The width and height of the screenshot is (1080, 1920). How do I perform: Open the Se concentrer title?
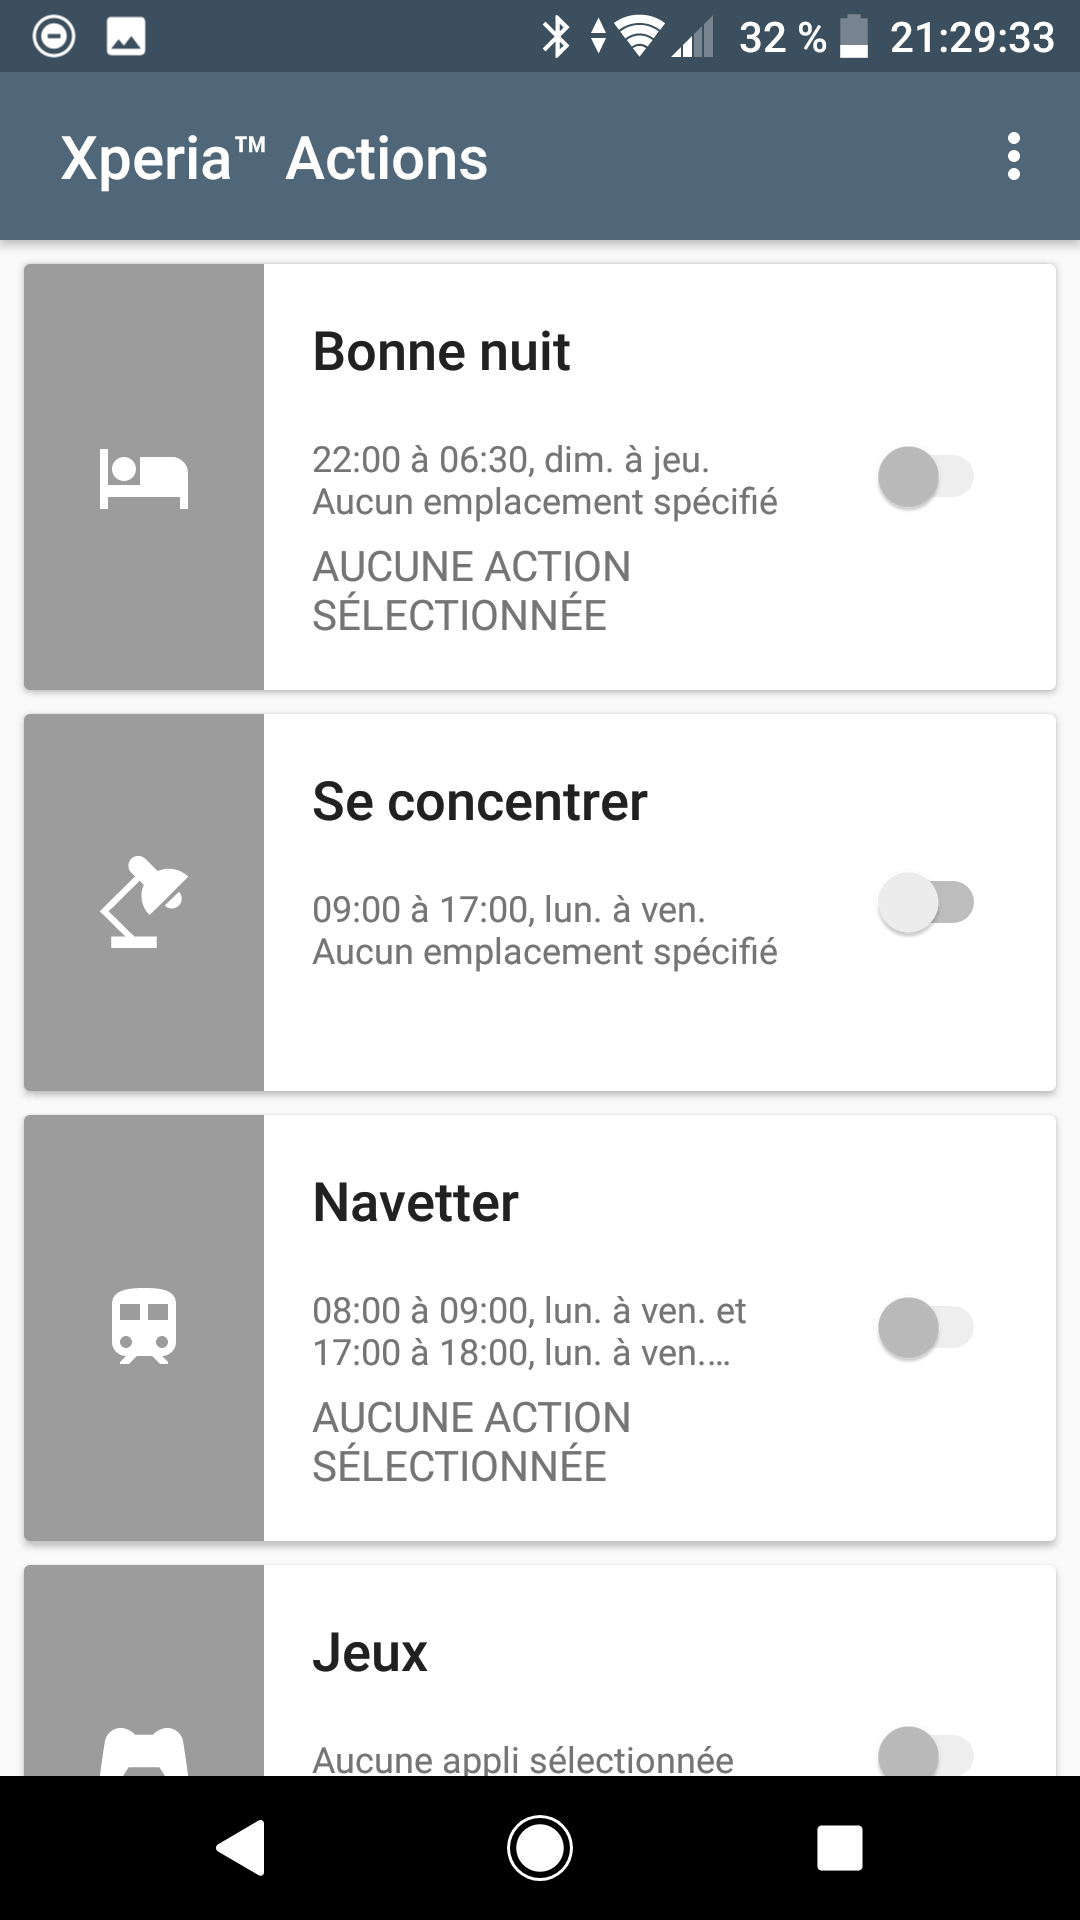pos(480,802)
